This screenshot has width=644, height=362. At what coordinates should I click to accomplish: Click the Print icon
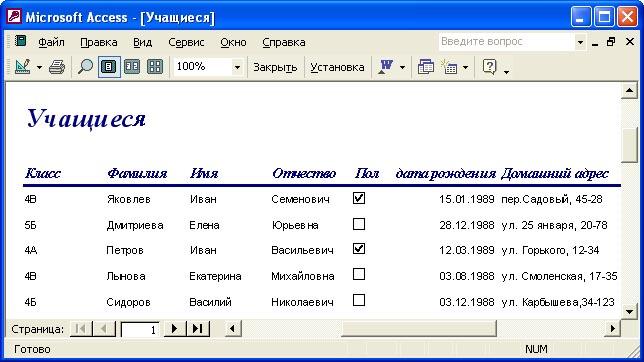57,67
